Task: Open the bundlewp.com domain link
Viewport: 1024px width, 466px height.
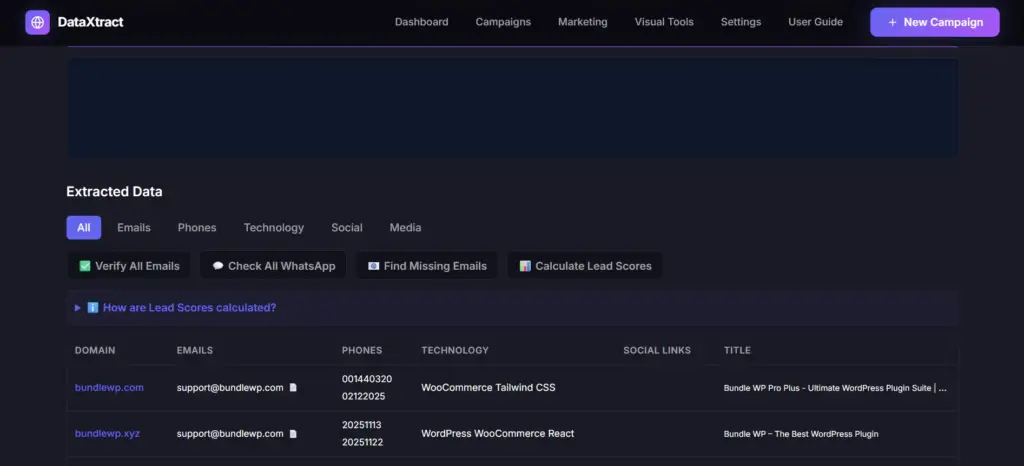Action: click(x=109, y=388)
